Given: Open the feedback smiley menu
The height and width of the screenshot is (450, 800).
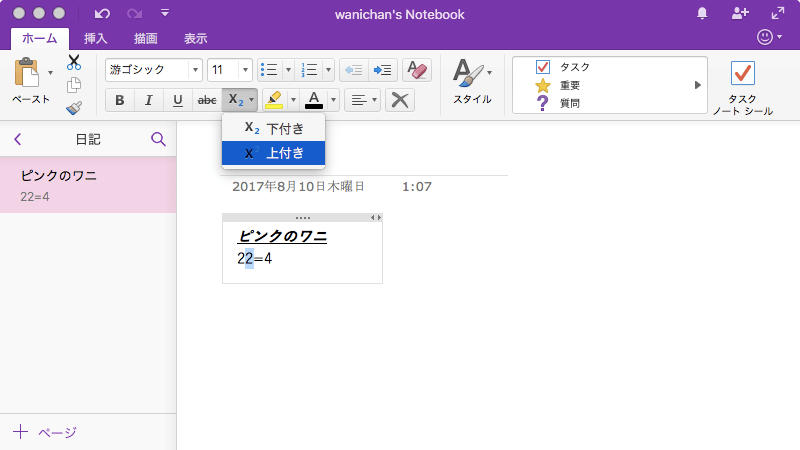Looking at the screenshot, I should click(x=769, y=37).
